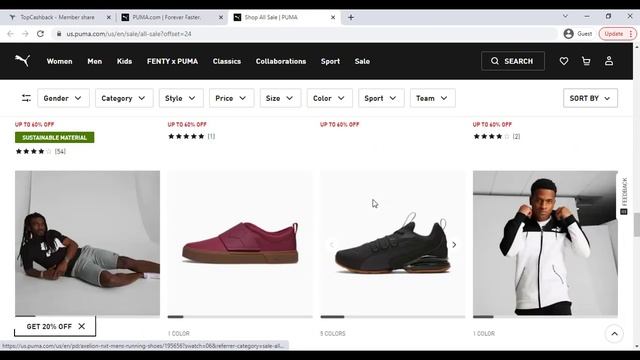640x360 pixels.
Task: Expand the Color filter dropdown
Action: [x=329, y=98]
